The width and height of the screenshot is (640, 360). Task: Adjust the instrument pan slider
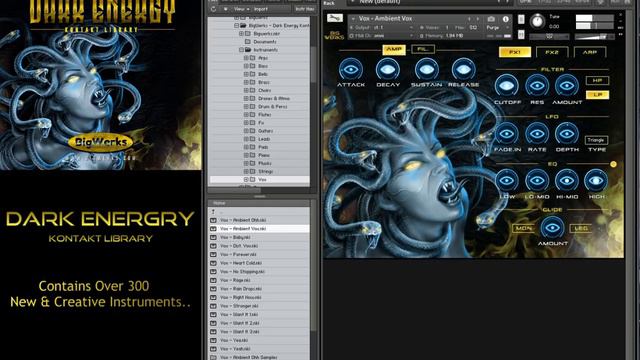(549, 37)
